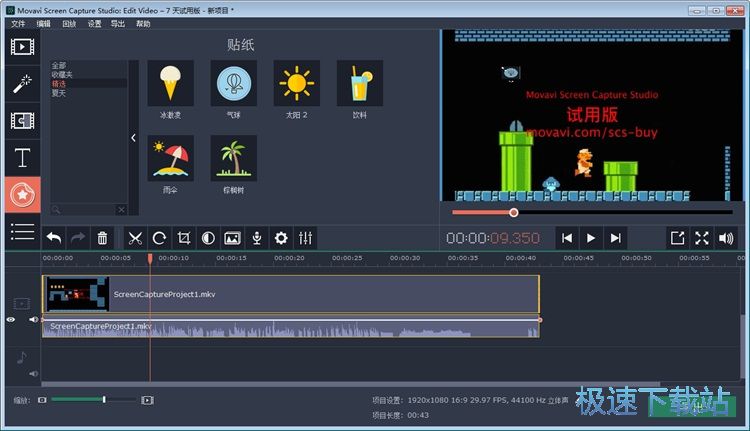Open Color adjustments half-circle icon
Image resolution: width=750 pixels, height=431 pixels.
208,238
